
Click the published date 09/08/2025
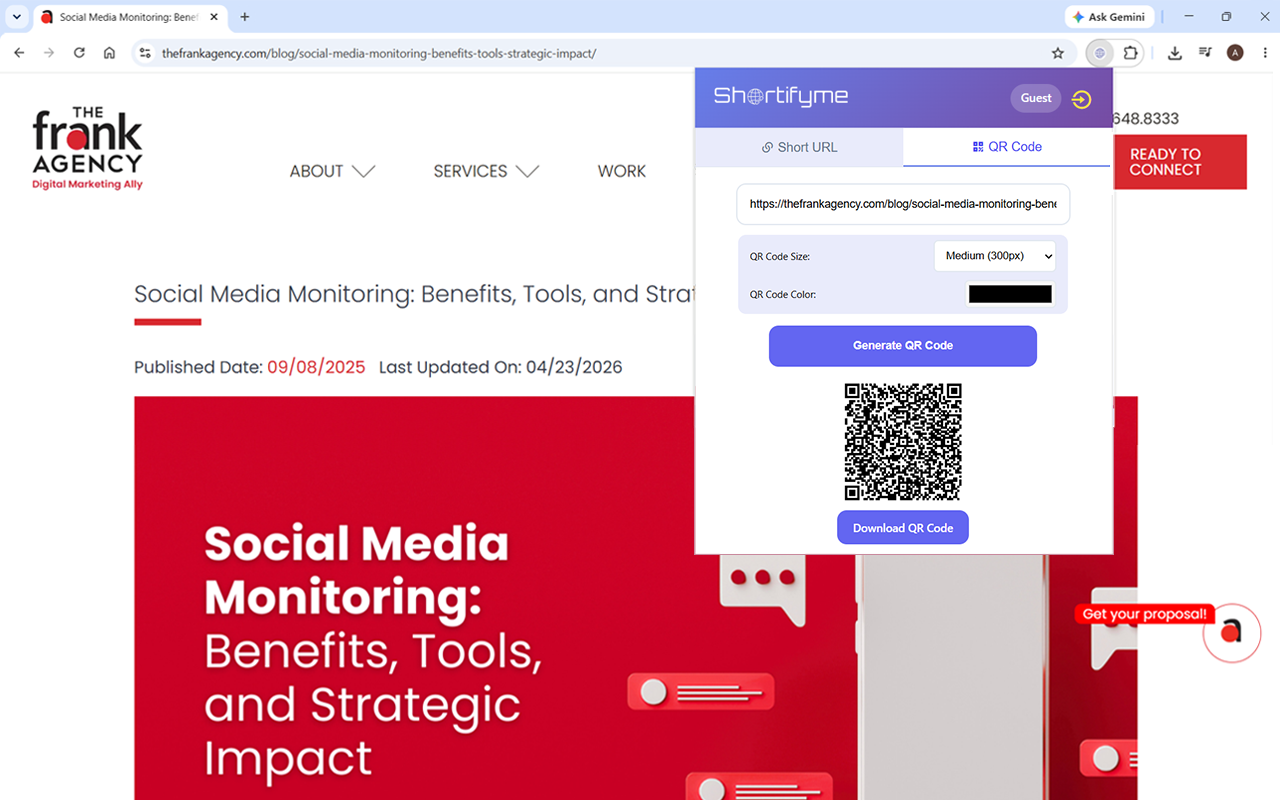click(x=316, y=367)
